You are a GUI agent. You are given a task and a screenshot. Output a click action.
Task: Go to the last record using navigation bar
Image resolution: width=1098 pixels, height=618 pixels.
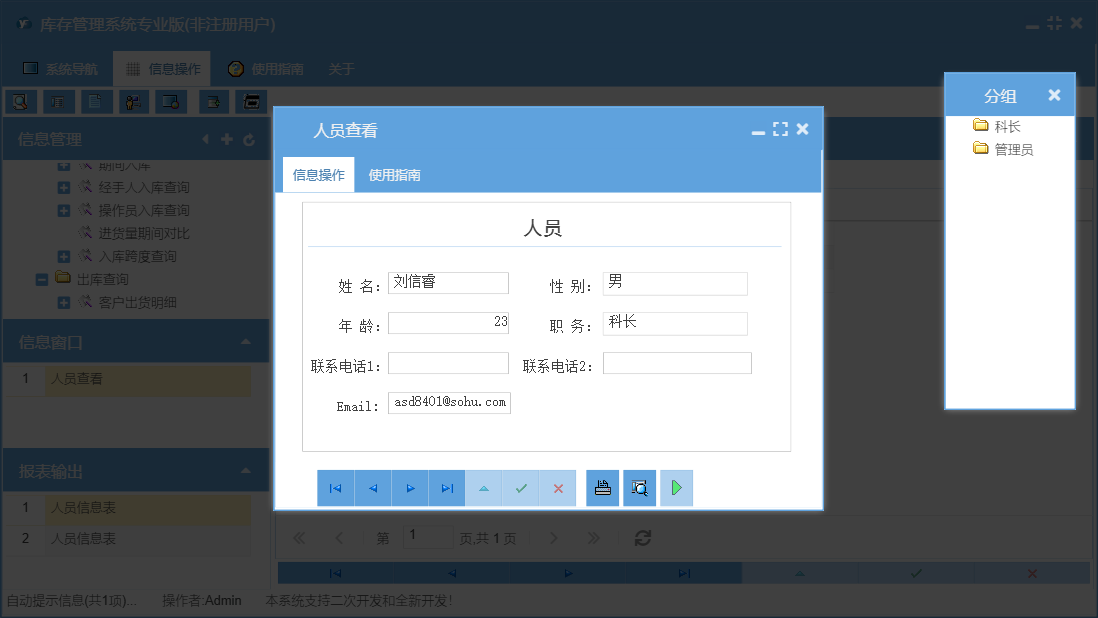pos(446,487)
